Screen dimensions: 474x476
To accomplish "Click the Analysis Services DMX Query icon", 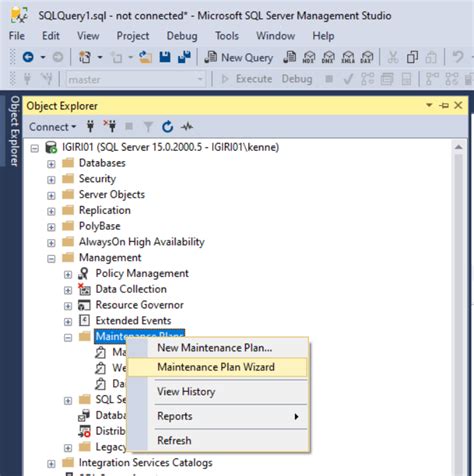I will [x=328, y=57].
